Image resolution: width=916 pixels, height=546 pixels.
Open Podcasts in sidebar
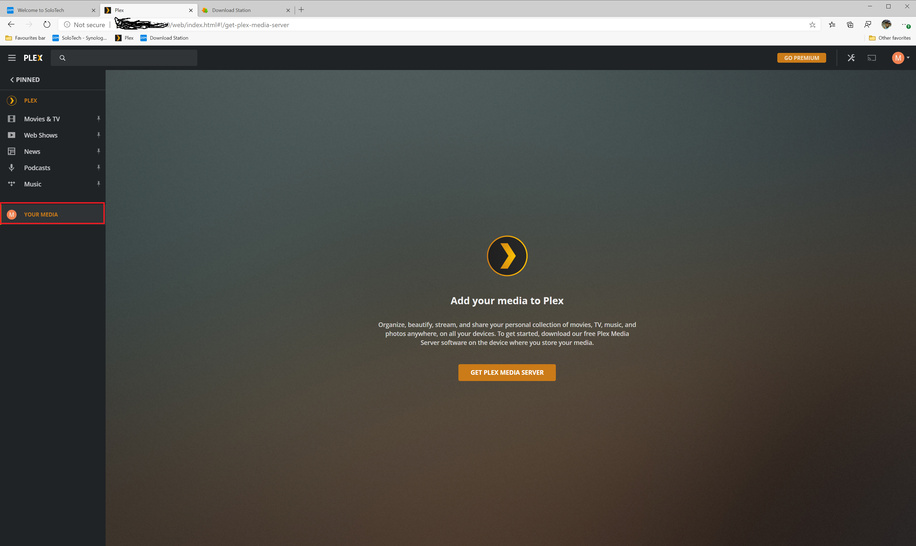coord(37,168)
